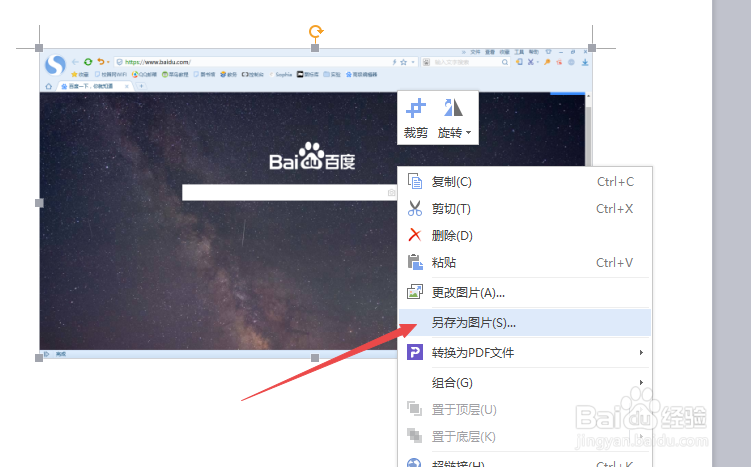Open the 转换为PDF文件 menu item
The height and width of the screenshot is (467, 751).
pyautogui.click(x=525, y=353)
